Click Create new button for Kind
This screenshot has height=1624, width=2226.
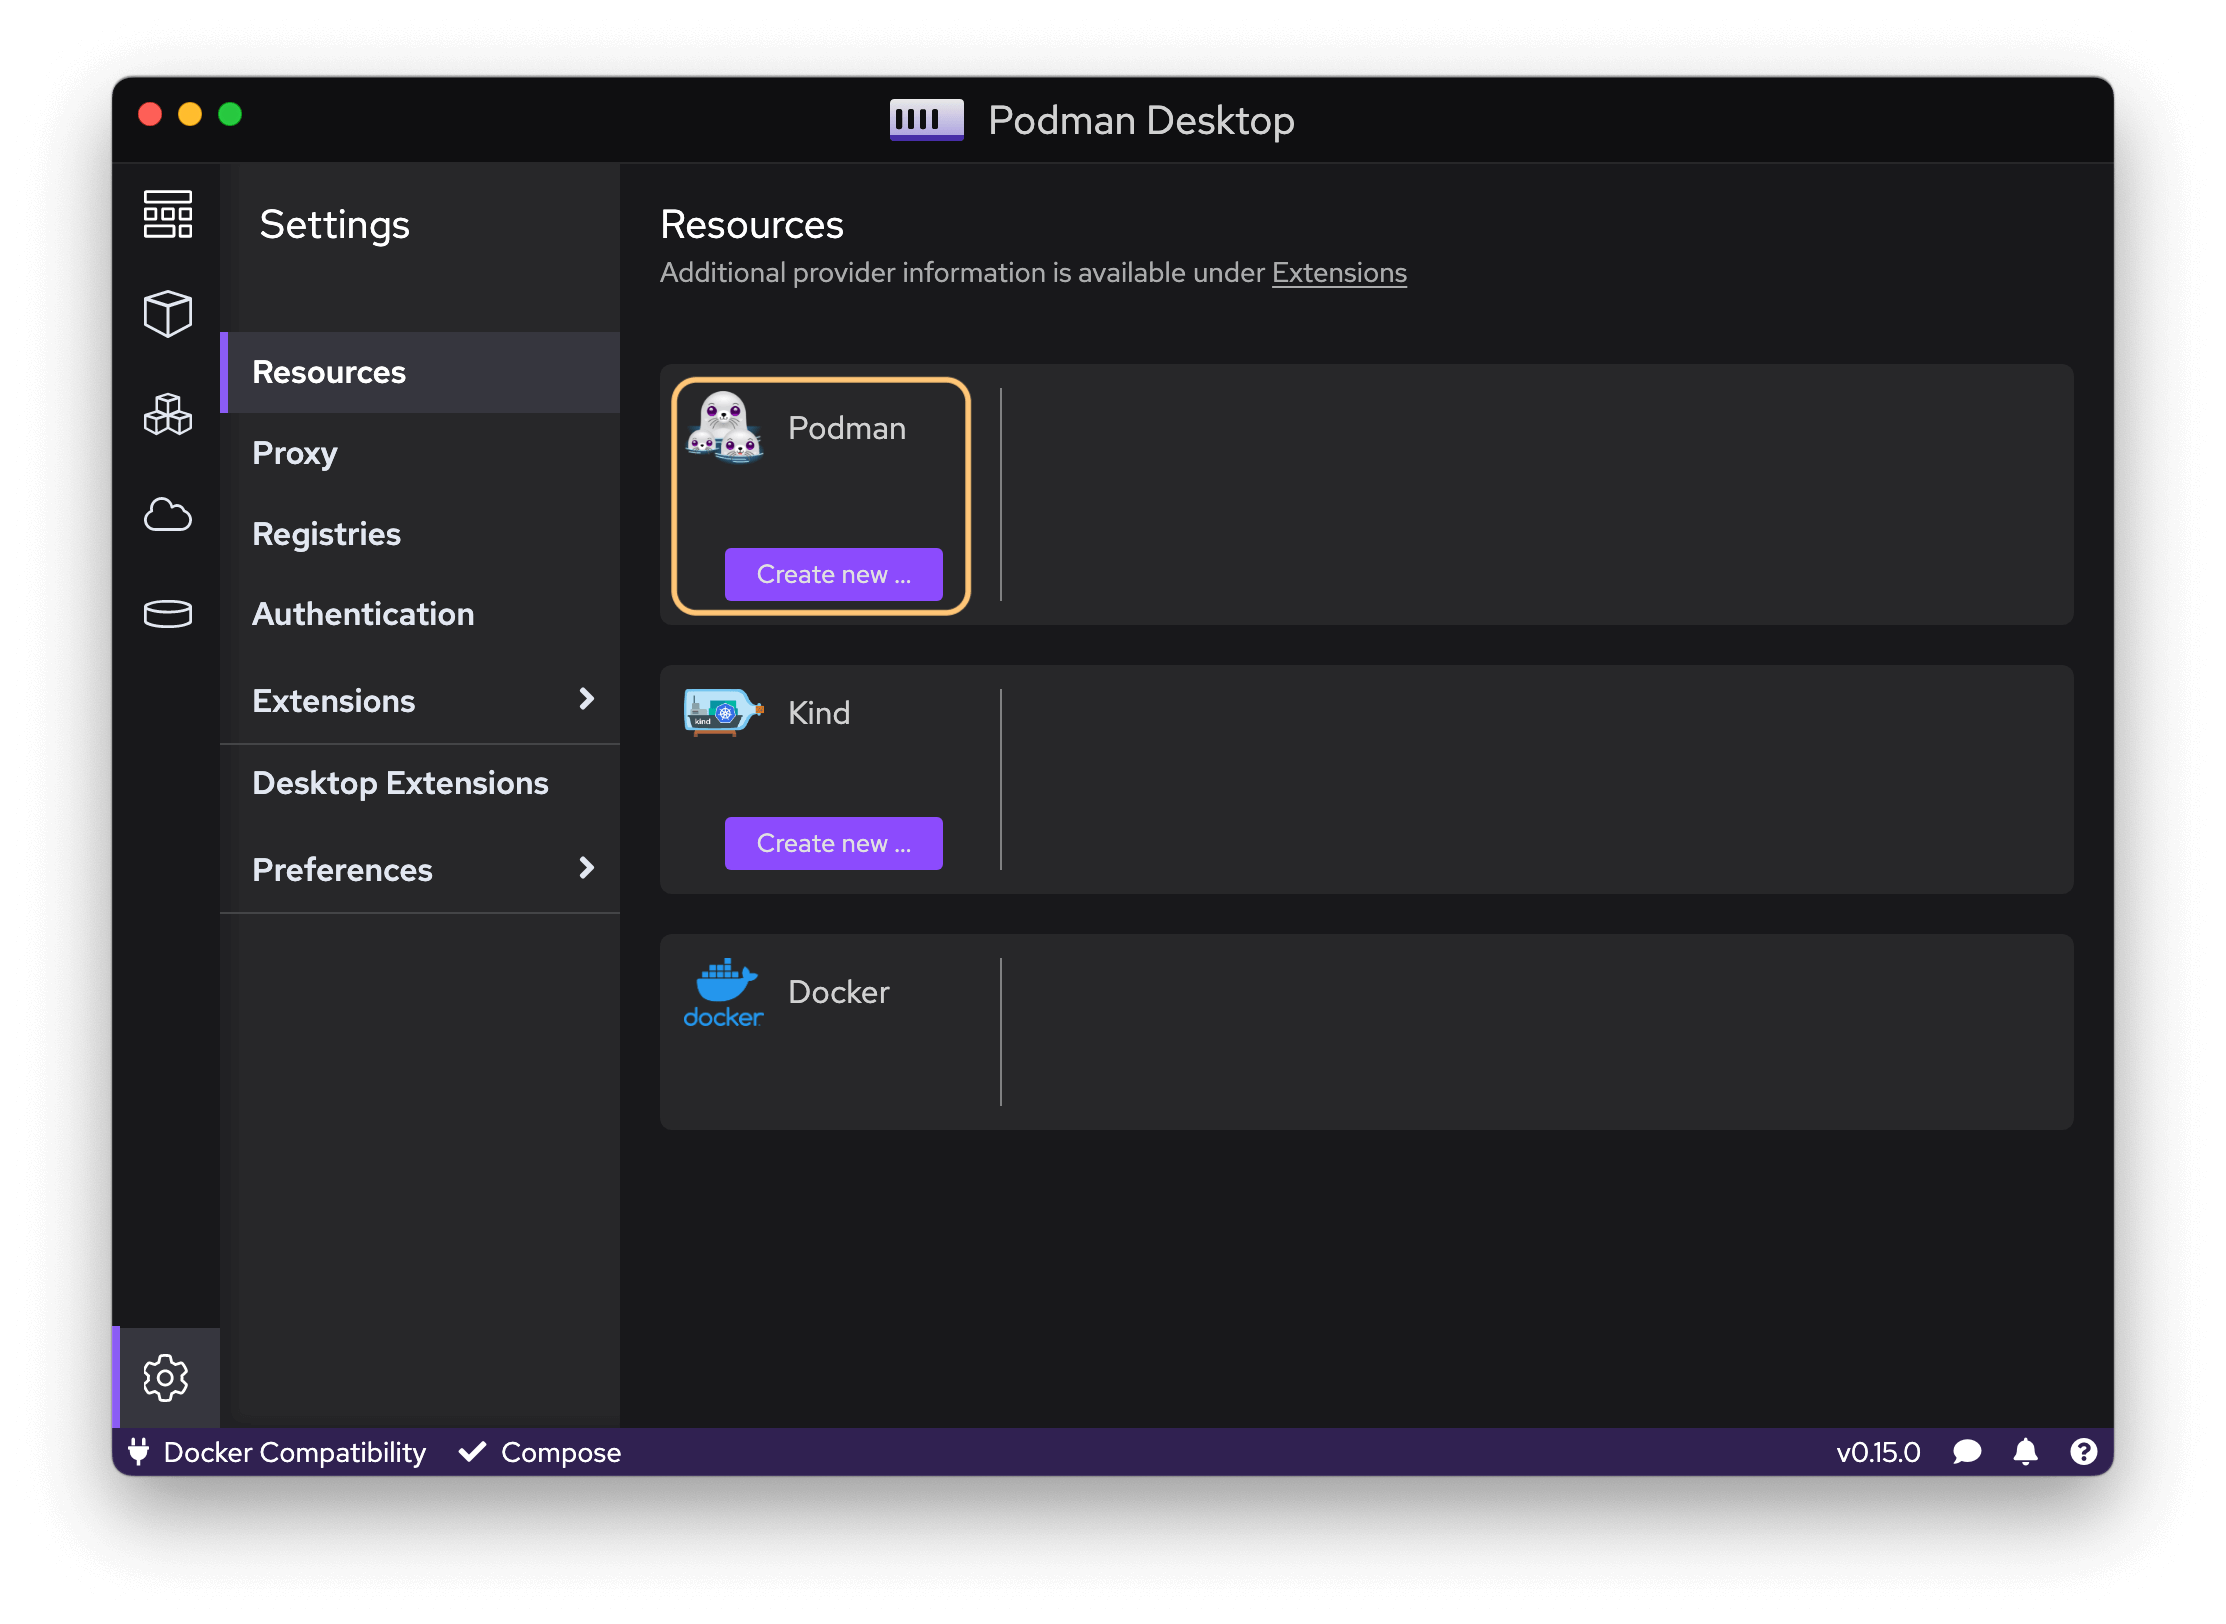coord(833,843)
